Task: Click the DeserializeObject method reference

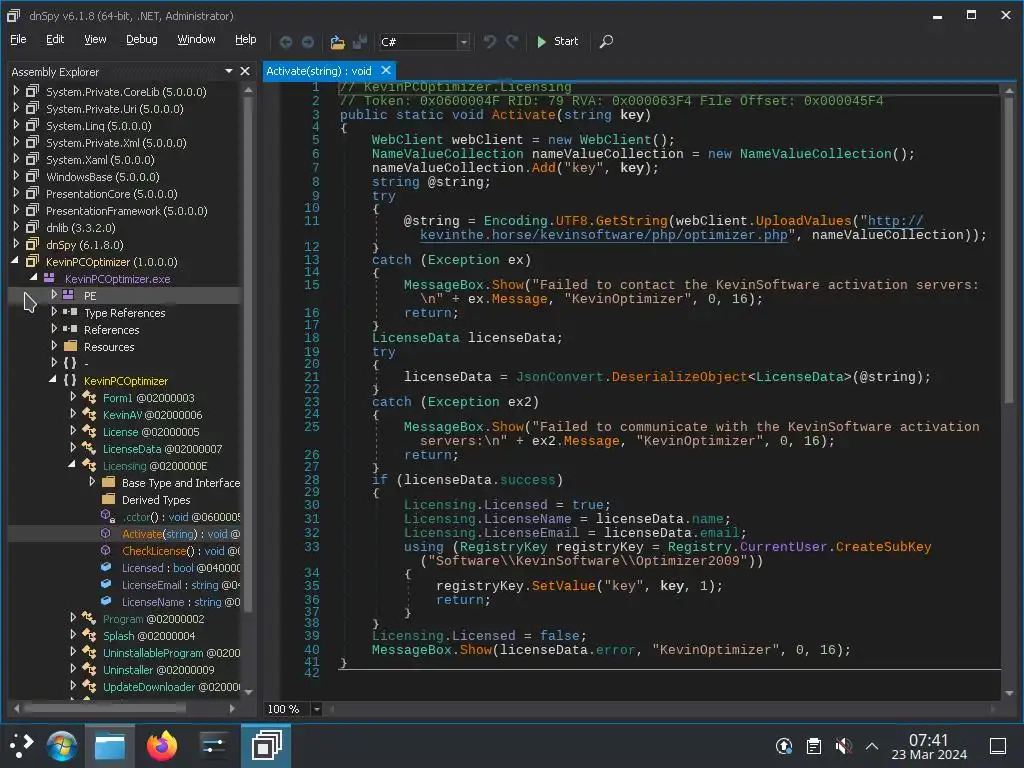Action: point(679,377)
